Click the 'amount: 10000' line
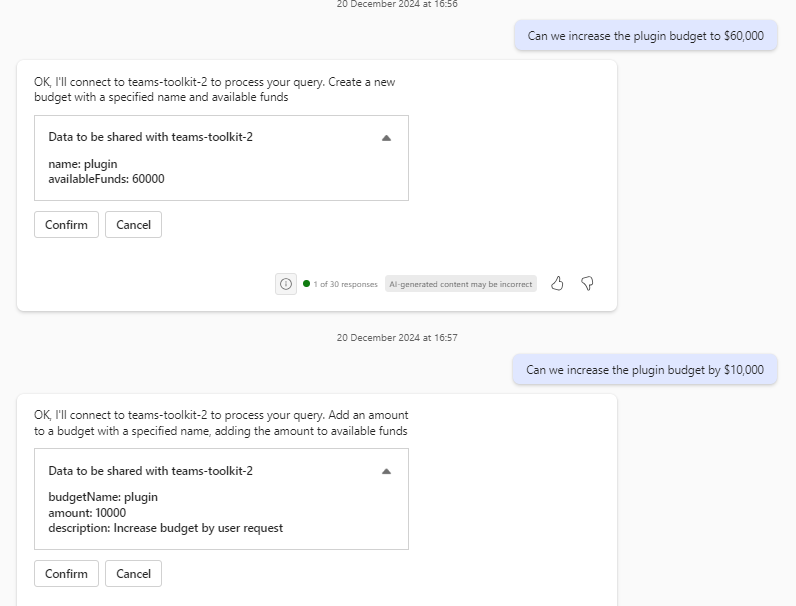796x606 pixels. (x=87, y=513)
